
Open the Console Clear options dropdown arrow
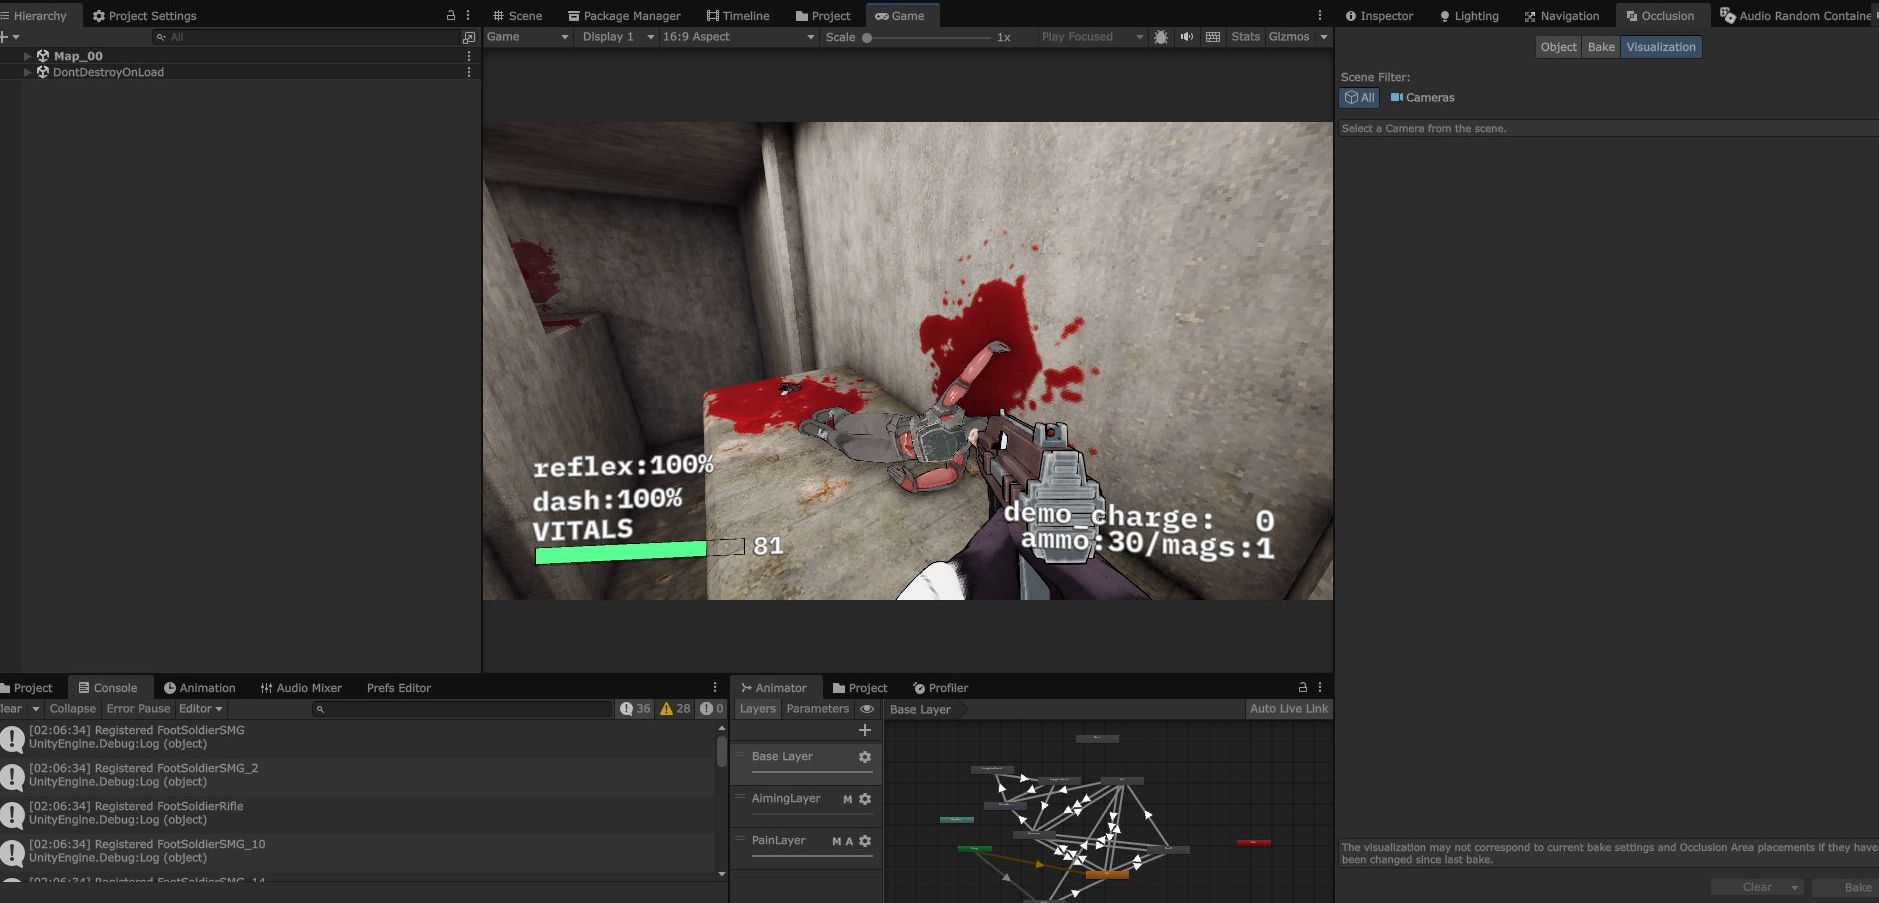coord(35,709)
